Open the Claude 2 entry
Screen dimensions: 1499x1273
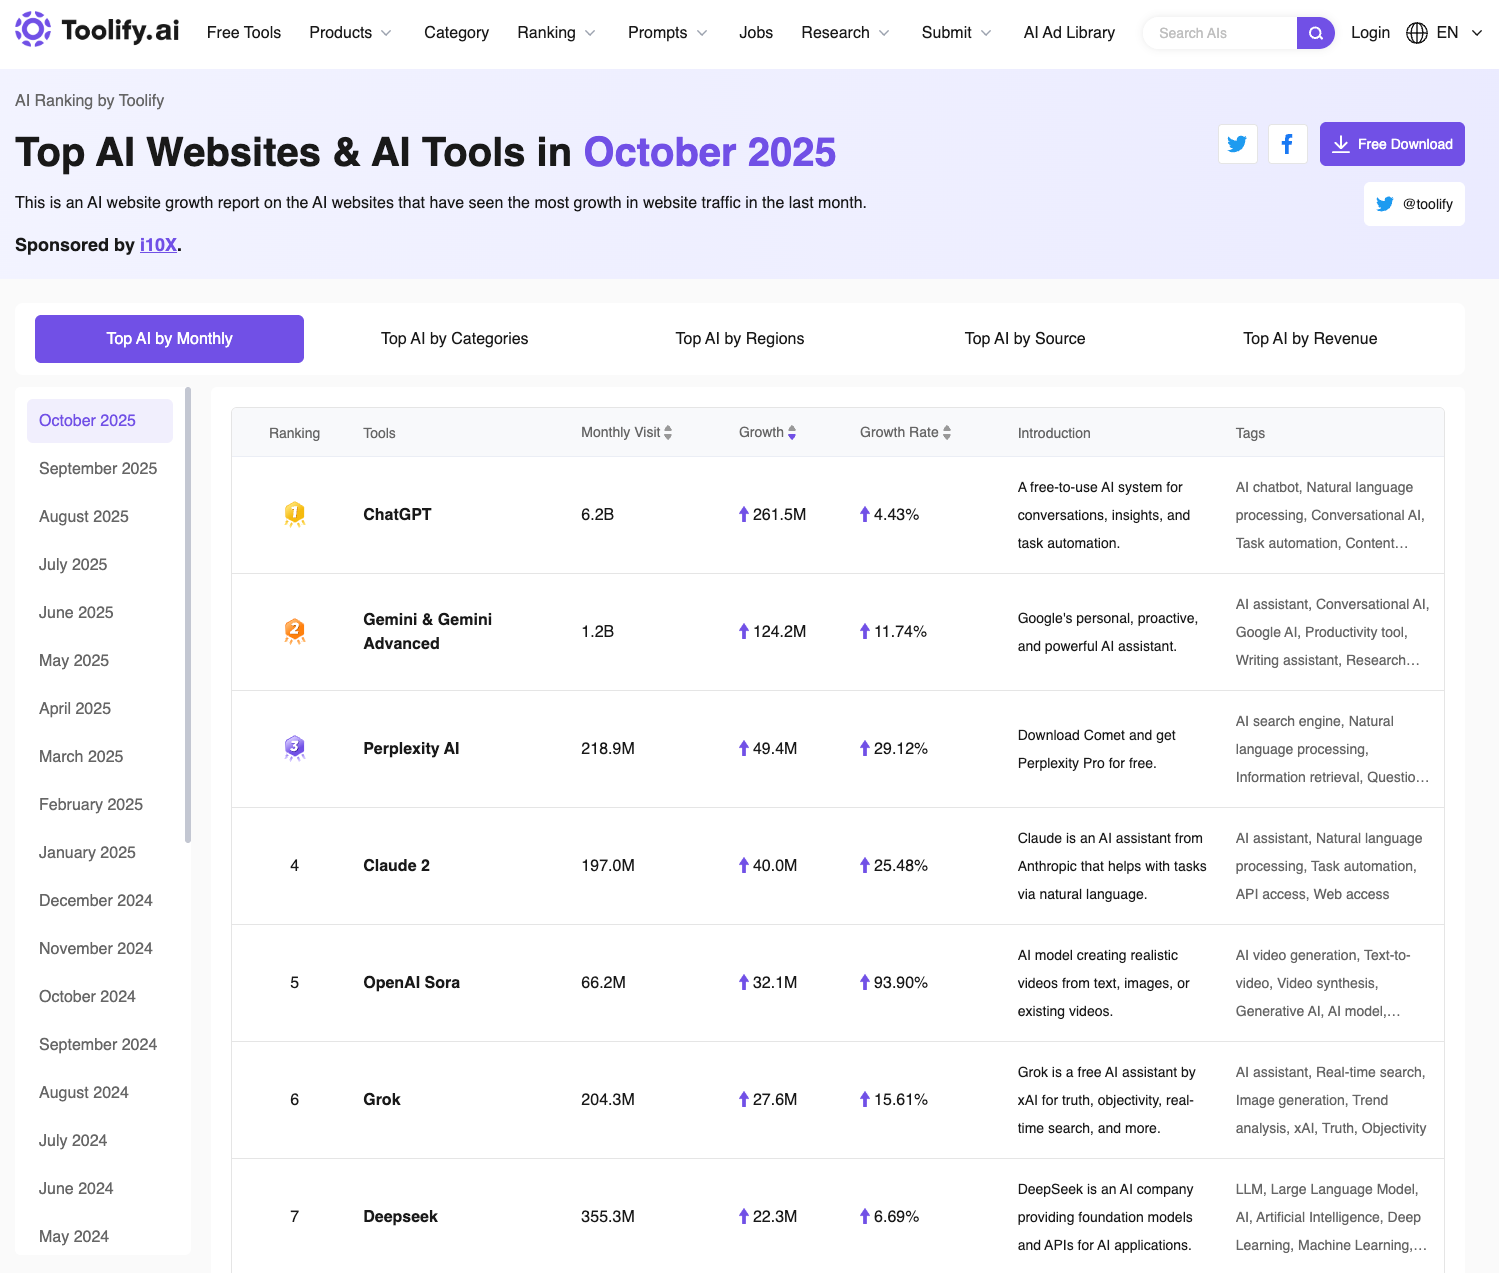point(396,865)
